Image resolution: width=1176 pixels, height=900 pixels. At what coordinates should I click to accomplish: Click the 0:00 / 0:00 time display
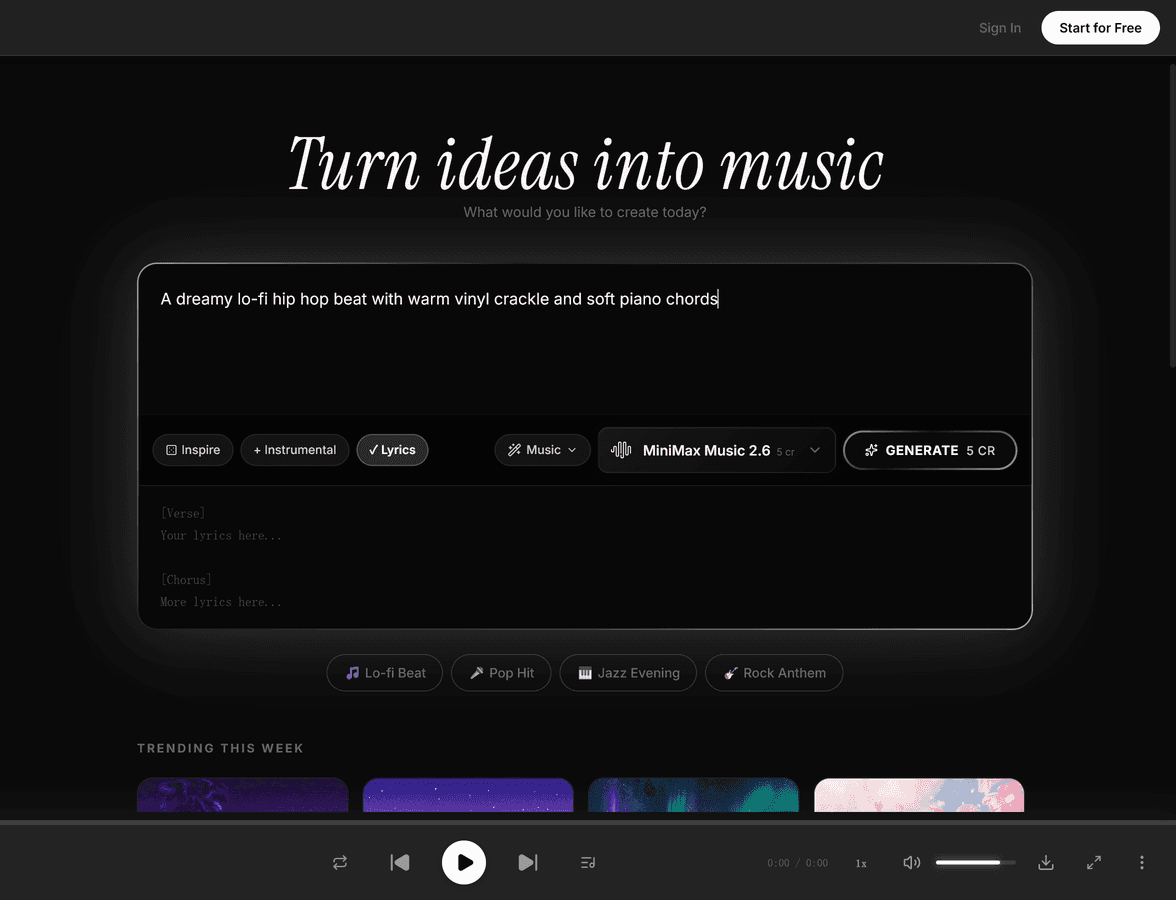pyautogui.click(x=797, y=863)
